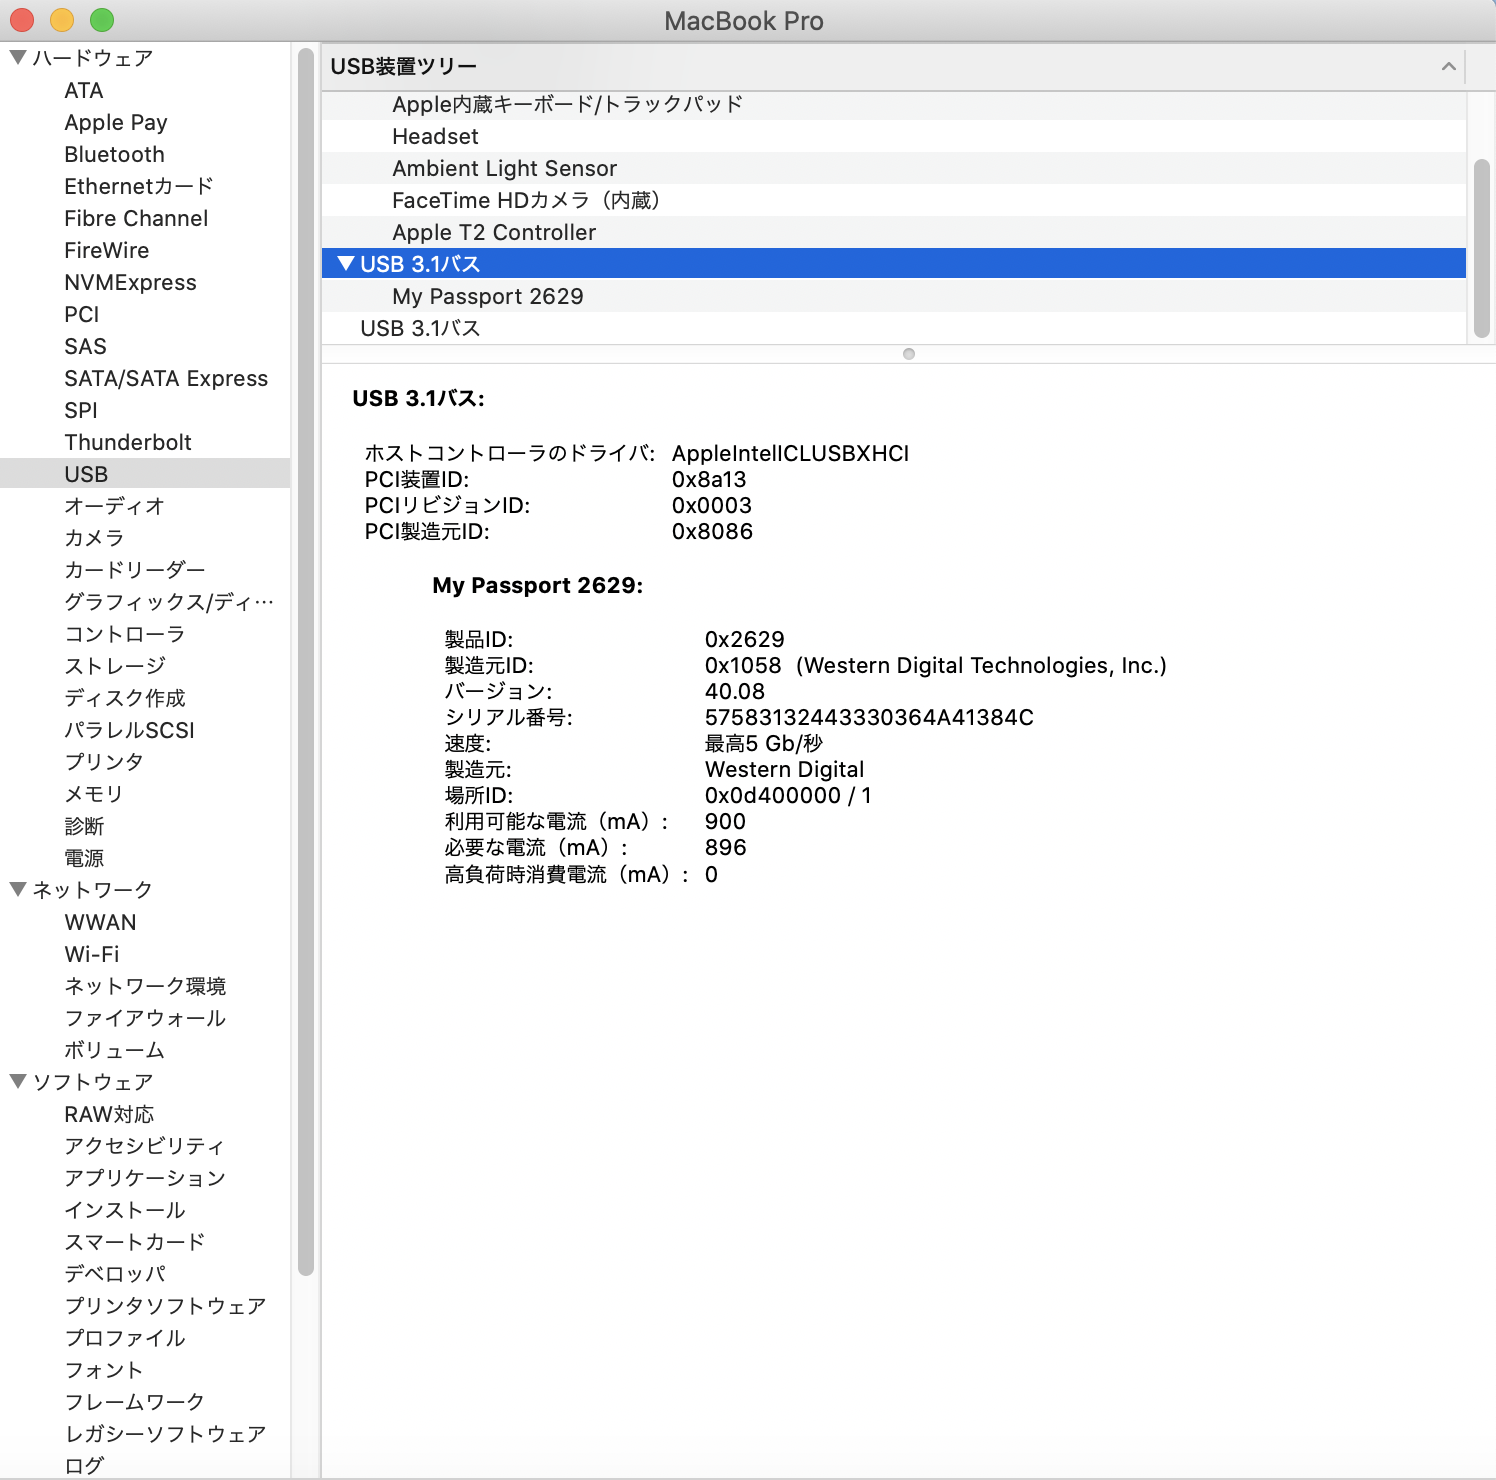Screen dimensions: 1496x1480
Task: Select FaceTime HDカメラ（内蔵）in the tree
Action: click(528, 200)
